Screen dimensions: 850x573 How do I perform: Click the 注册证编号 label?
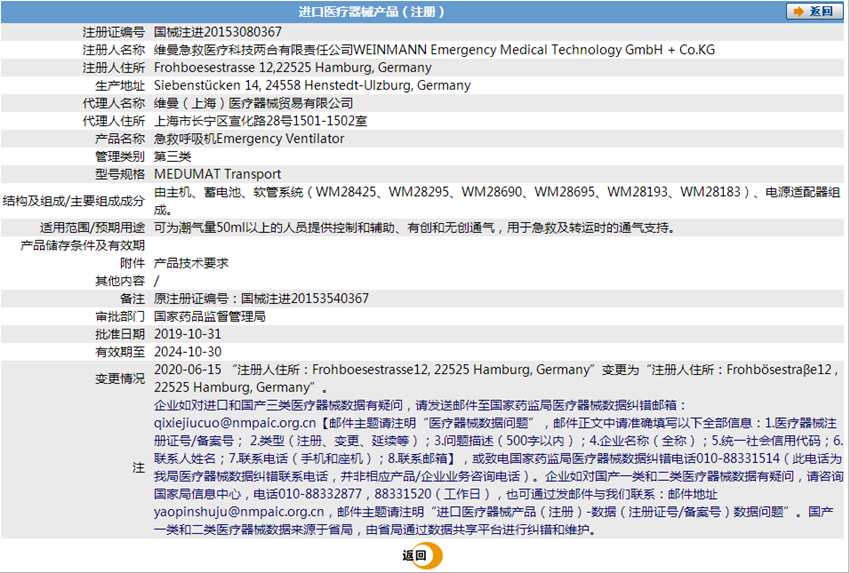tap(114, 32)
